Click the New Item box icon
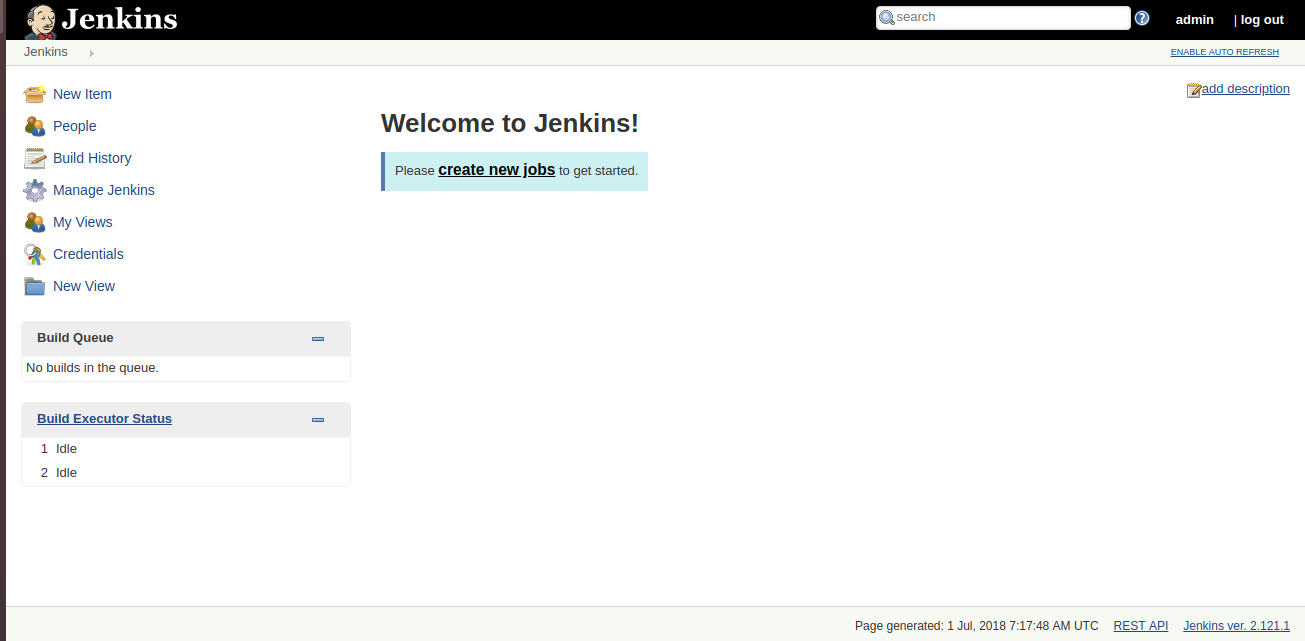Image resolution: width=1305 pixels, height=641 pixels. [x=35, y=94]
